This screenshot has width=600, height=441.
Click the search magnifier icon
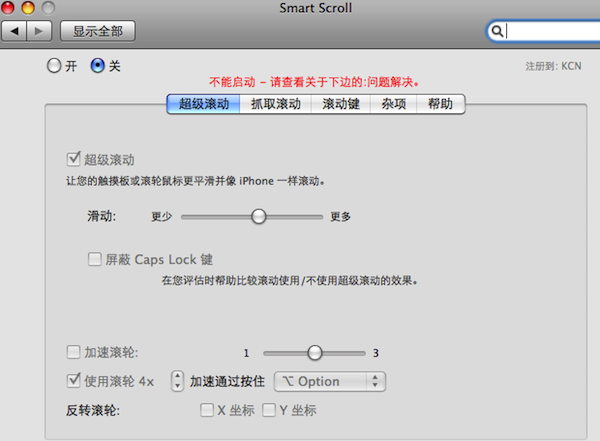click(x=497, y=31)
